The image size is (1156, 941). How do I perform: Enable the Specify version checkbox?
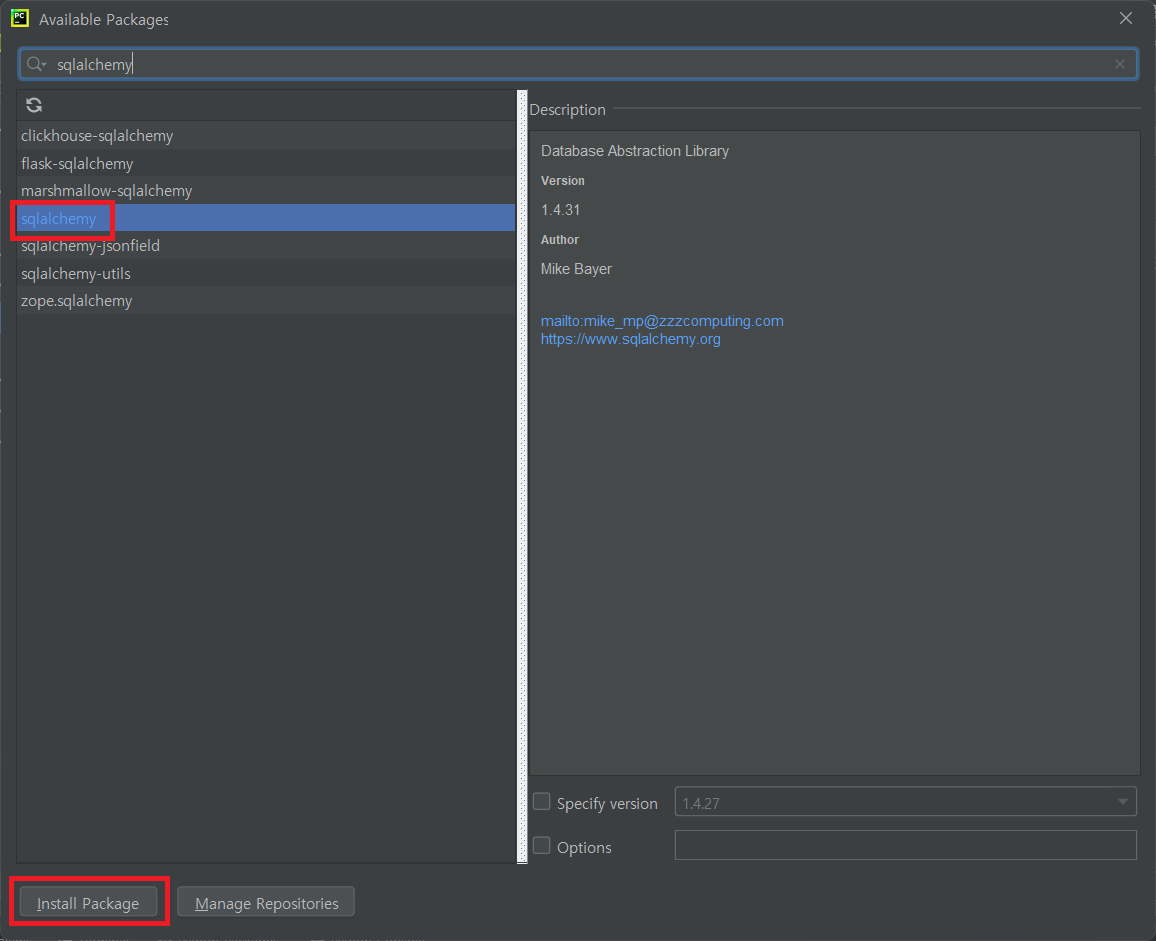(x=542, y=802)
